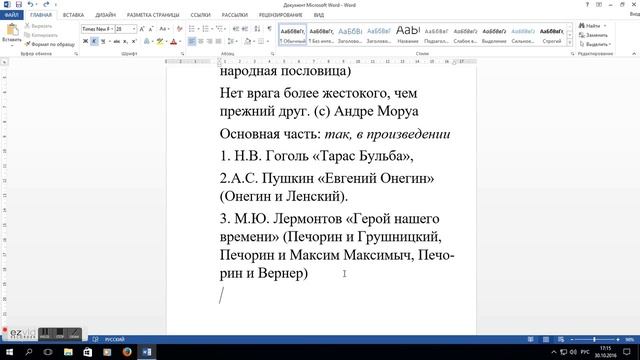This screenshot has width=640, height=360.
Task: Open the bullet list dropdown
Action: coord(198,29)
